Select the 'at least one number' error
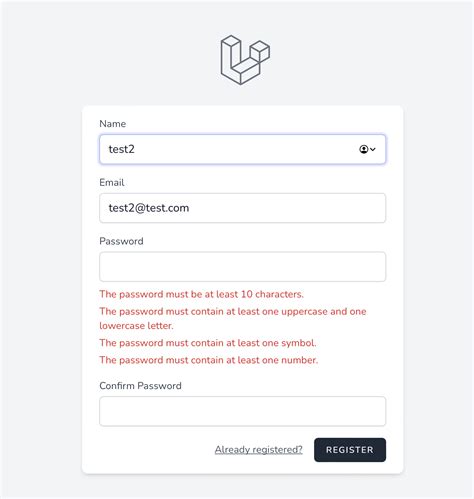Viewport: 474px width, 499px height. pyautogui.click(x=209, y=360)
